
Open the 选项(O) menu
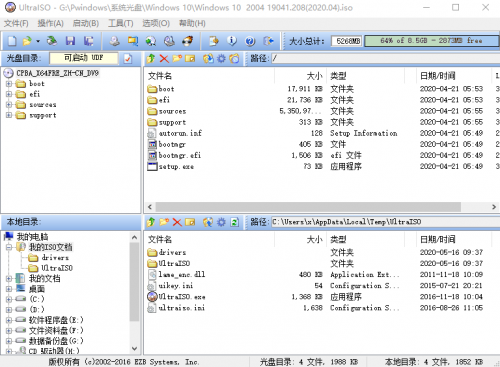click(156, 23)
